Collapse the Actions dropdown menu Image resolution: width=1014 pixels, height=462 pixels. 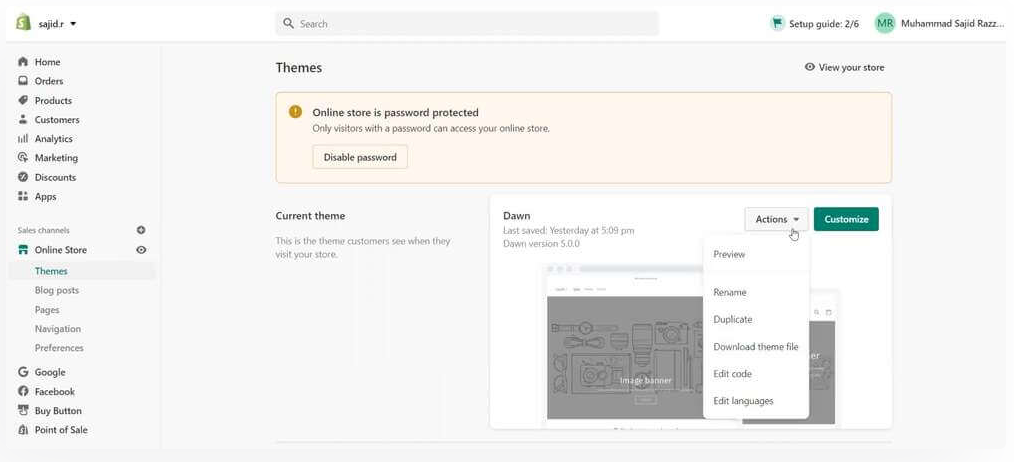click(776, 219)
